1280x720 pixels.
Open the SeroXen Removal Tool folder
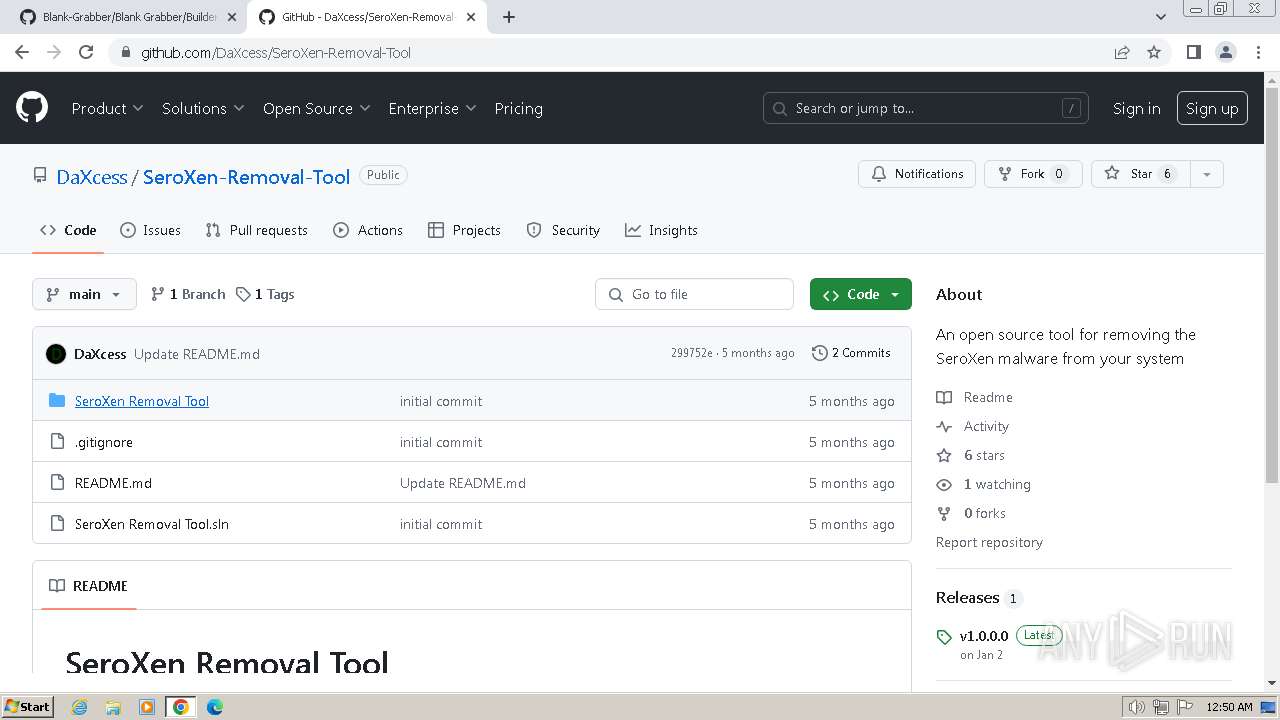142,401
